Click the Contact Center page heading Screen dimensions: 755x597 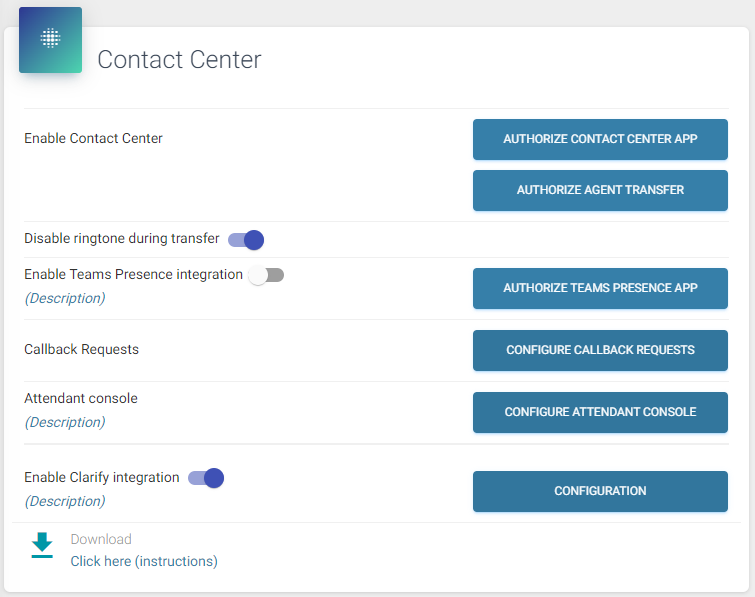[179, 60]
